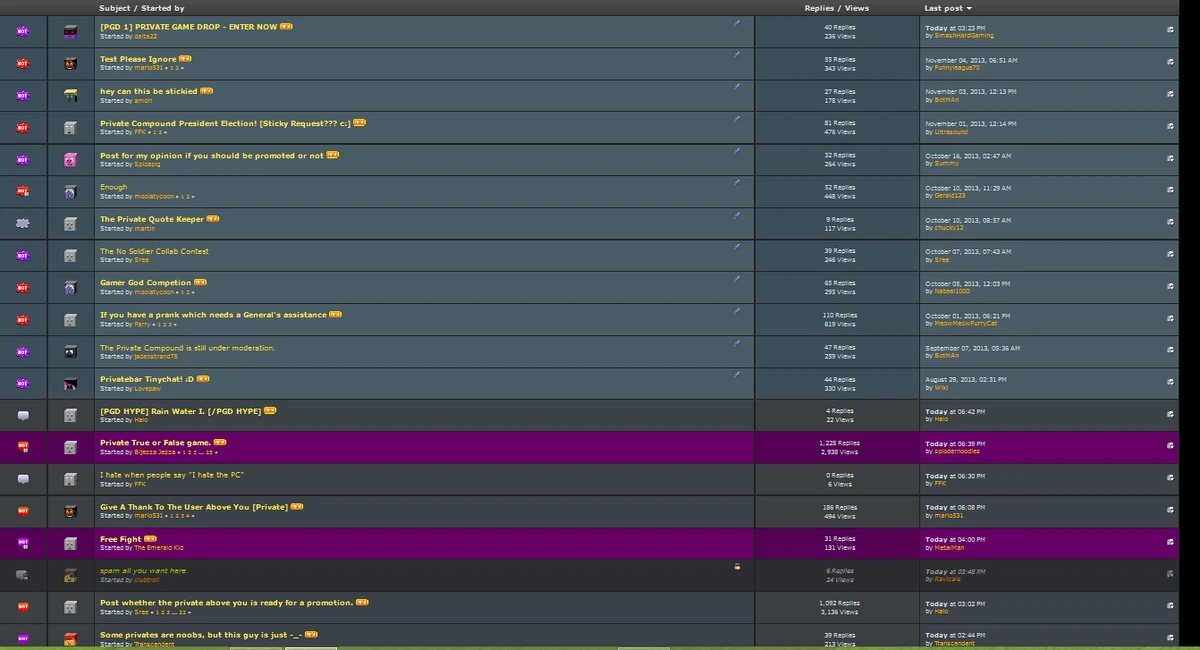The image size is (1200, 650).
Task: Open The No Soldier Collab Contest thread
Action: pyautogui.click(x=154, y=251)
